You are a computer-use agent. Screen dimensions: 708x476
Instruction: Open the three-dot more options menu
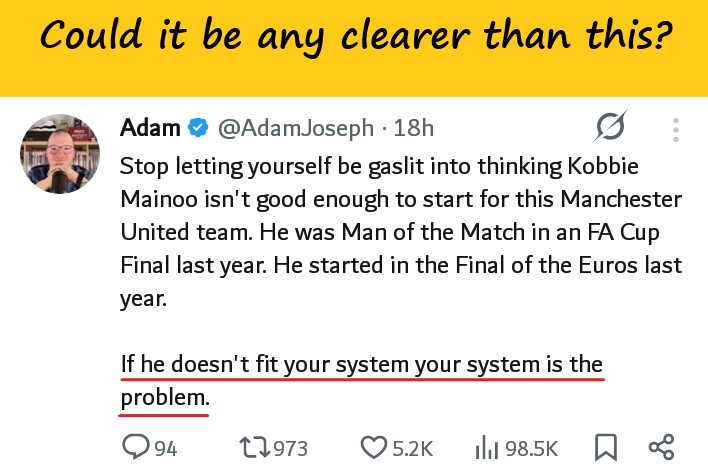[x=676, y=129]
